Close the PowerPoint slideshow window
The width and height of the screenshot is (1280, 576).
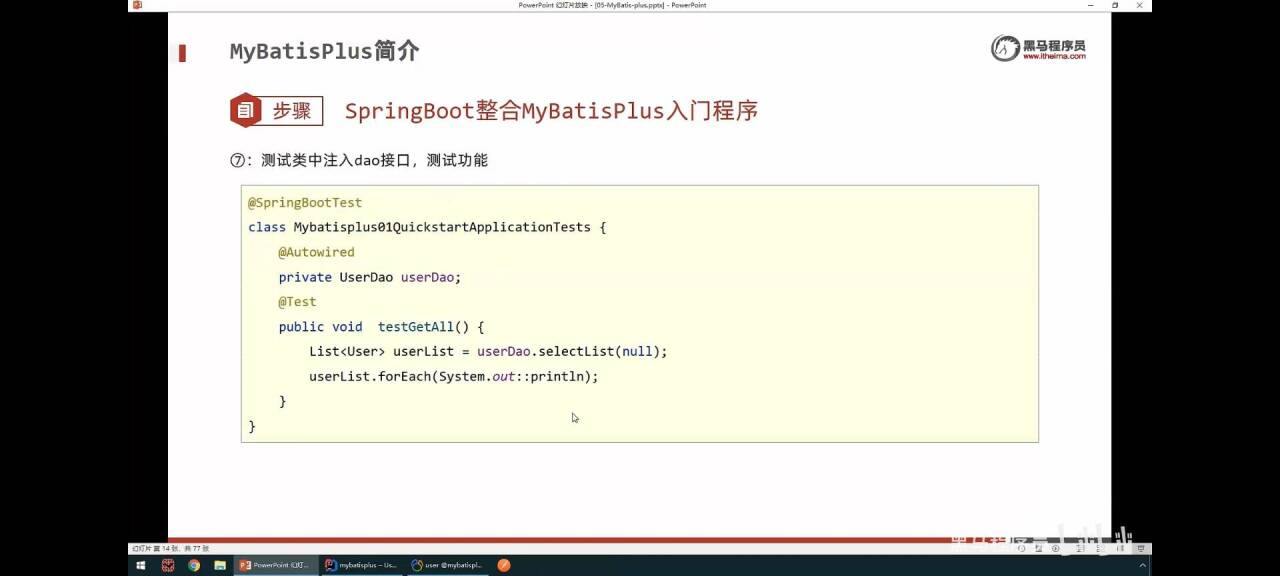[1140, 5]
